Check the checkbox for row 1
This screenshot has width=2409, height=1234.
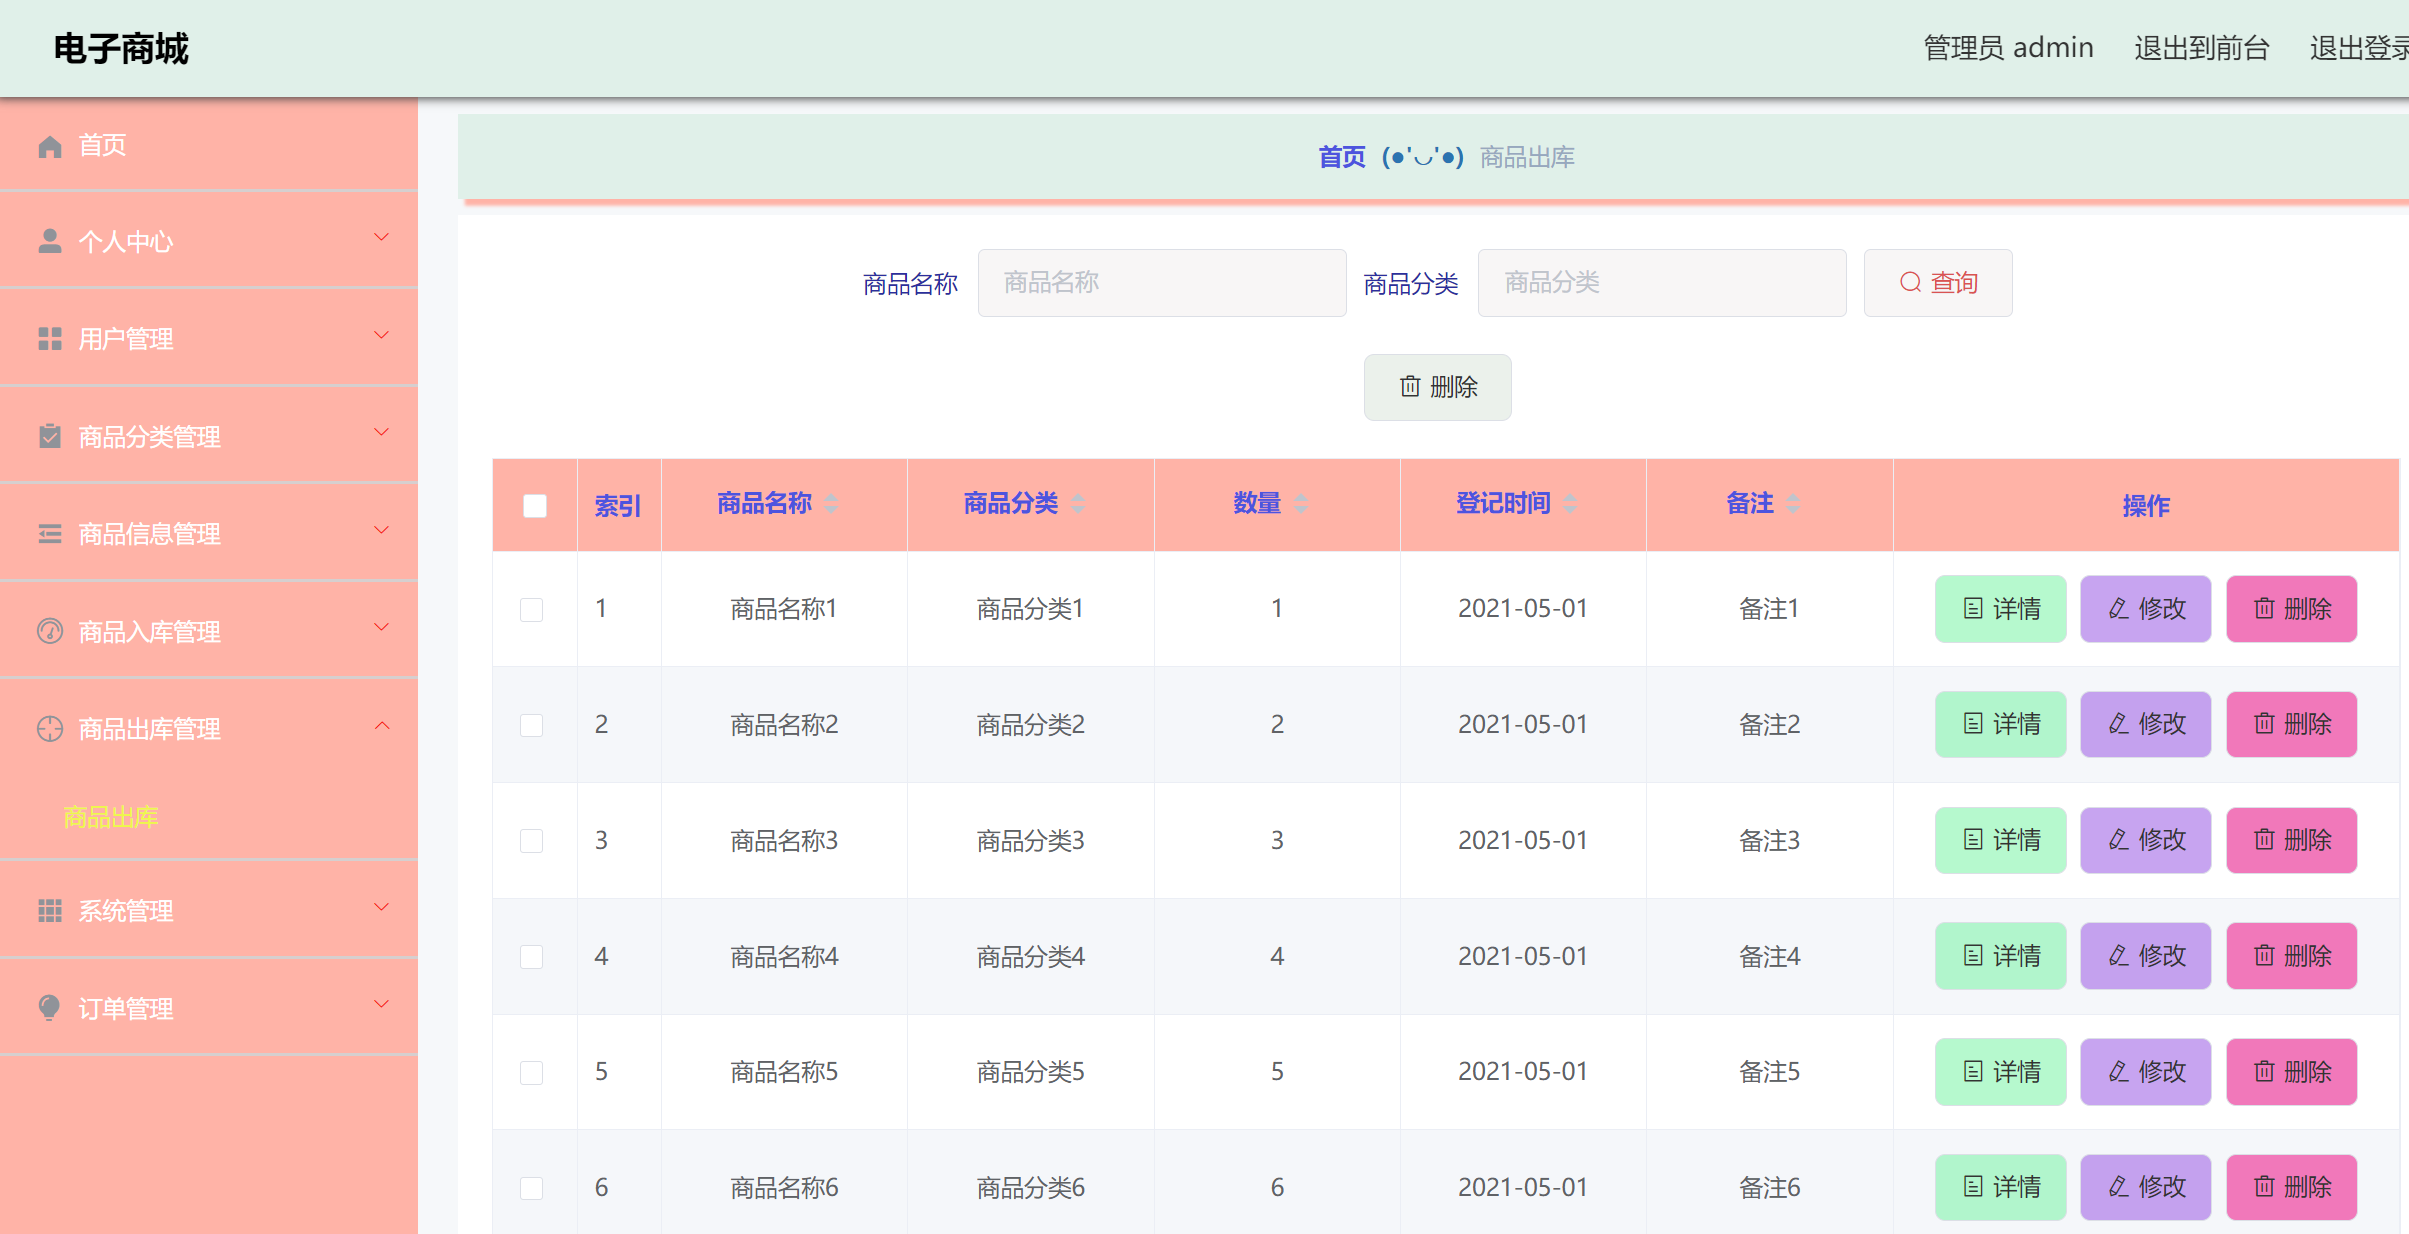tap(532, 610)
